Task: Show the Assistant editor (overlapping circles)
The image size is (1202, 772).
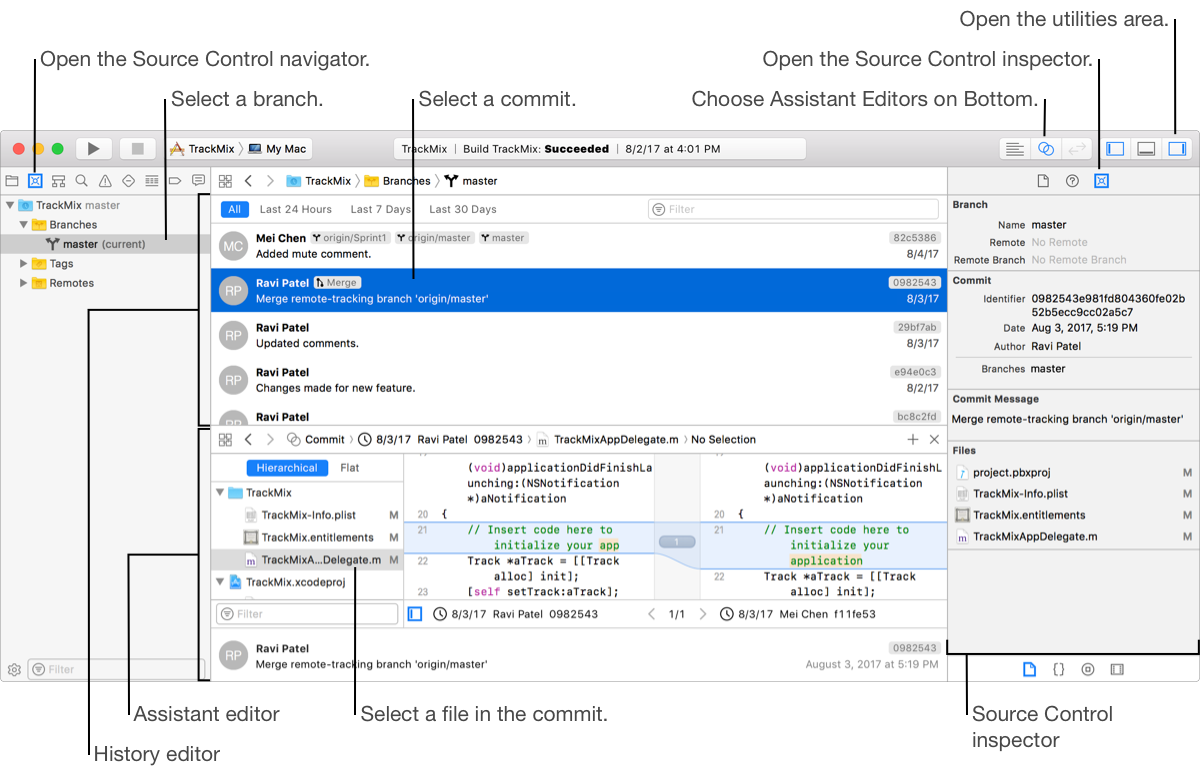Action: pos(1045,149)
